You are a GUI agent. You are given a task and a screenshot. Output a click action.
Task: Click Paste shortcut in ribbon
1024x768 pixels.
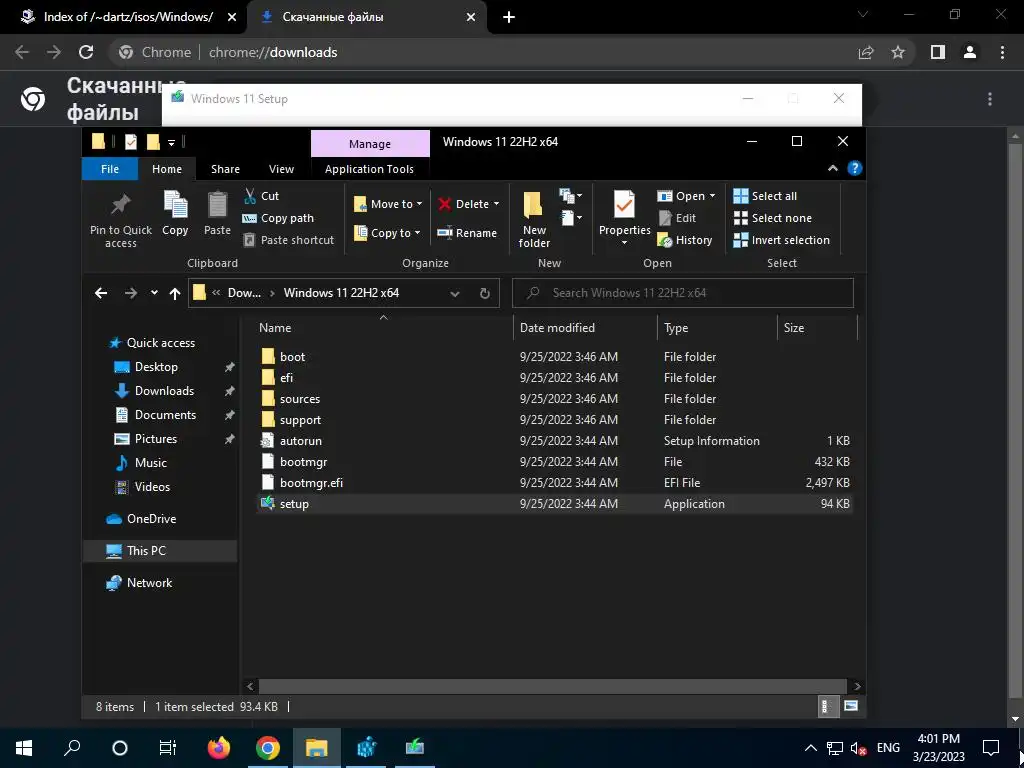289,240
